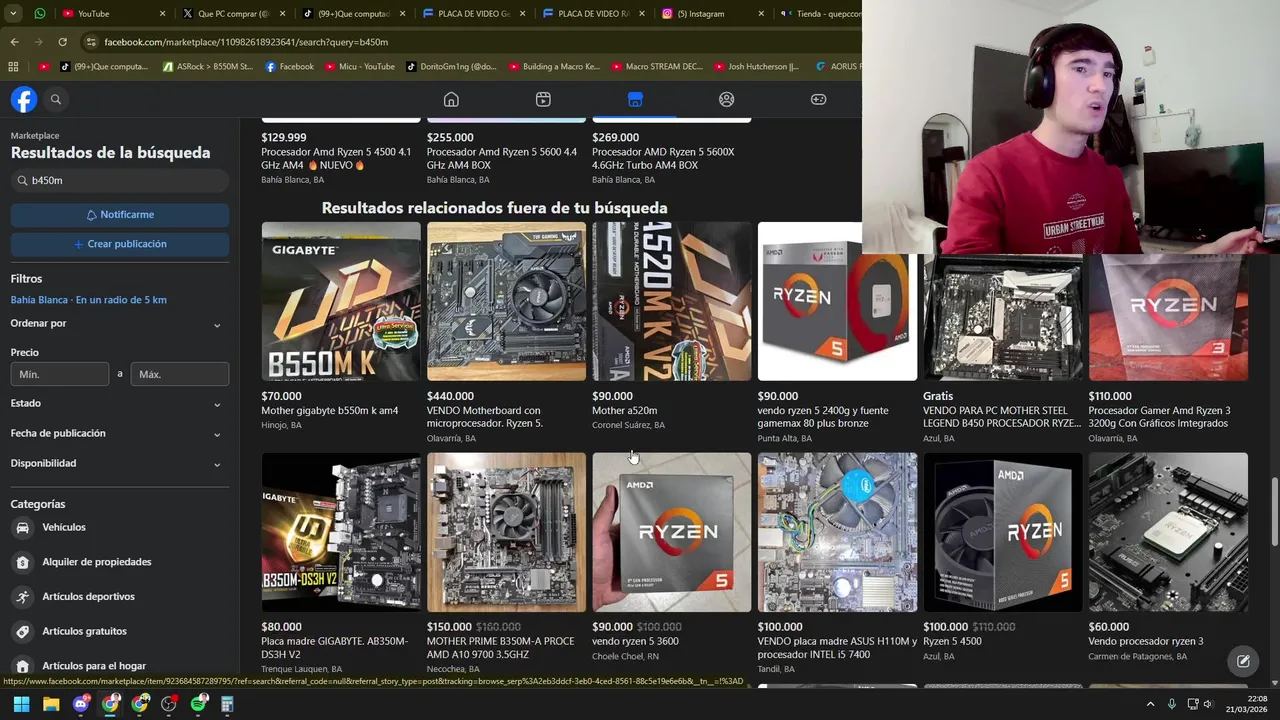Expand the Disponibilidad filter
1280x720 pixels.
(x=120, y=463)
